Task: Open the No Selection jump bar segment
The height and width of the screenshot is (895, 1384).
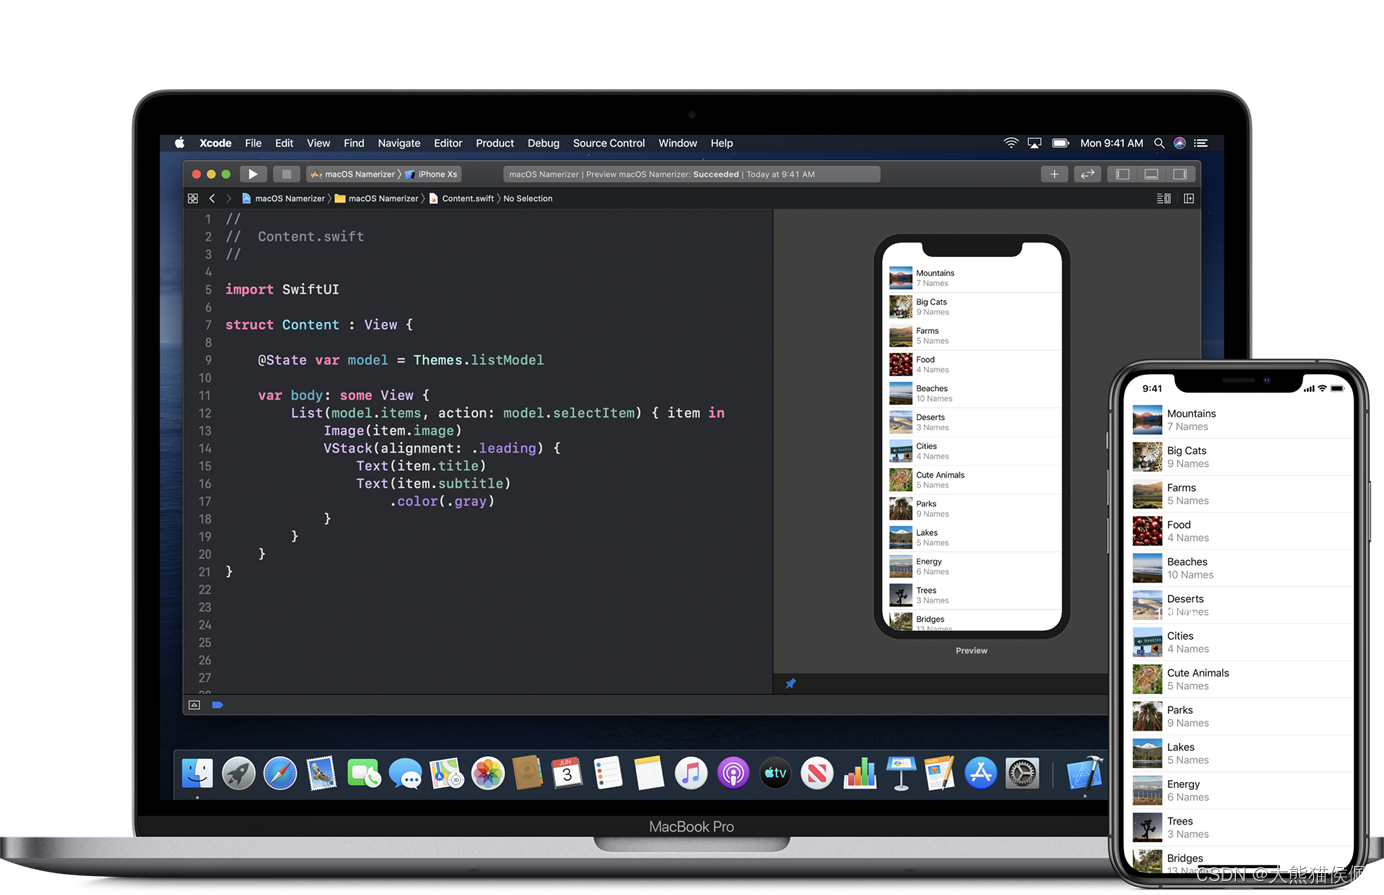Action: (528, 199)
